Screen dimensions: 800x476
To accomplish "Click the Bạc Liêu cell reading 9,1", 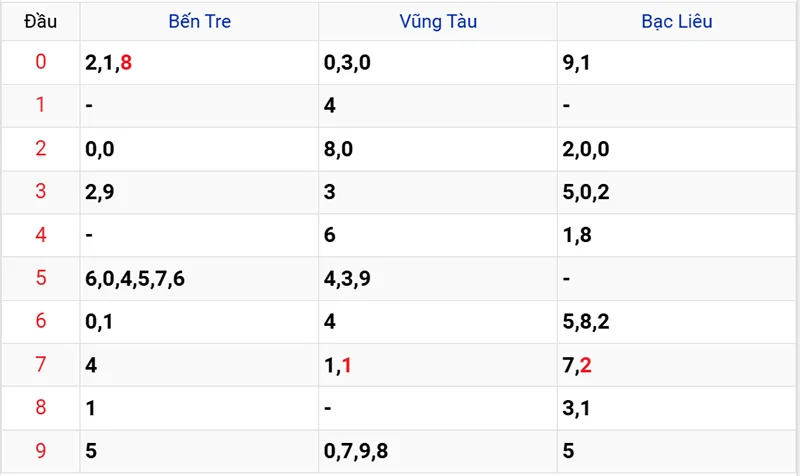I will (x=576, y=63).
